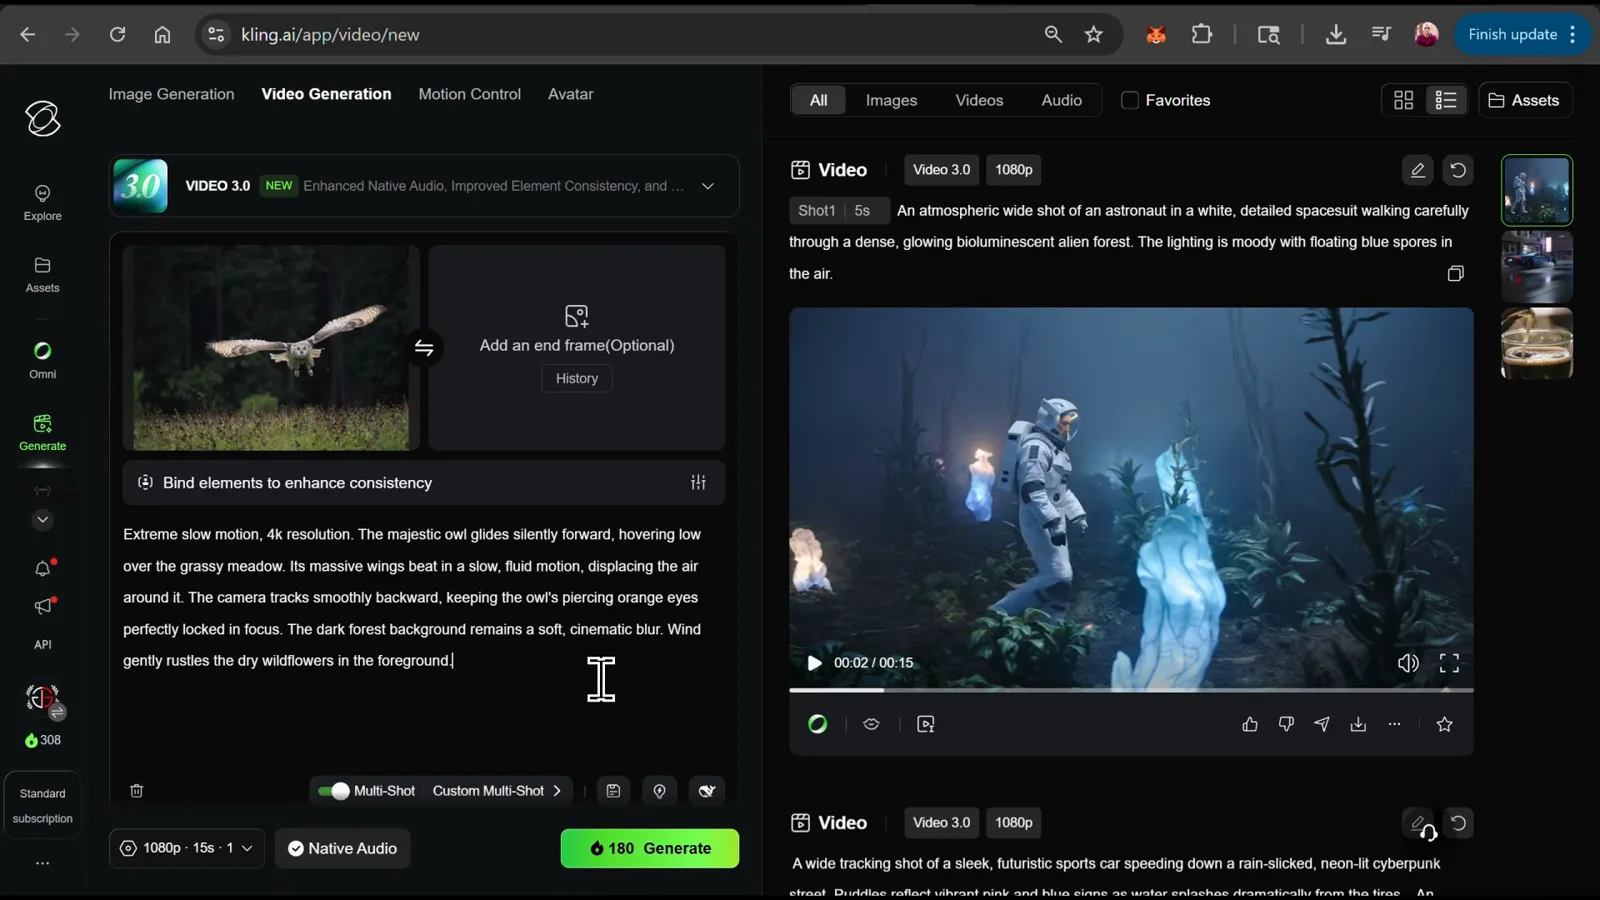Click the notifications bell icon
Viewport: 1600px width, 900px height.
coord(42,569)
